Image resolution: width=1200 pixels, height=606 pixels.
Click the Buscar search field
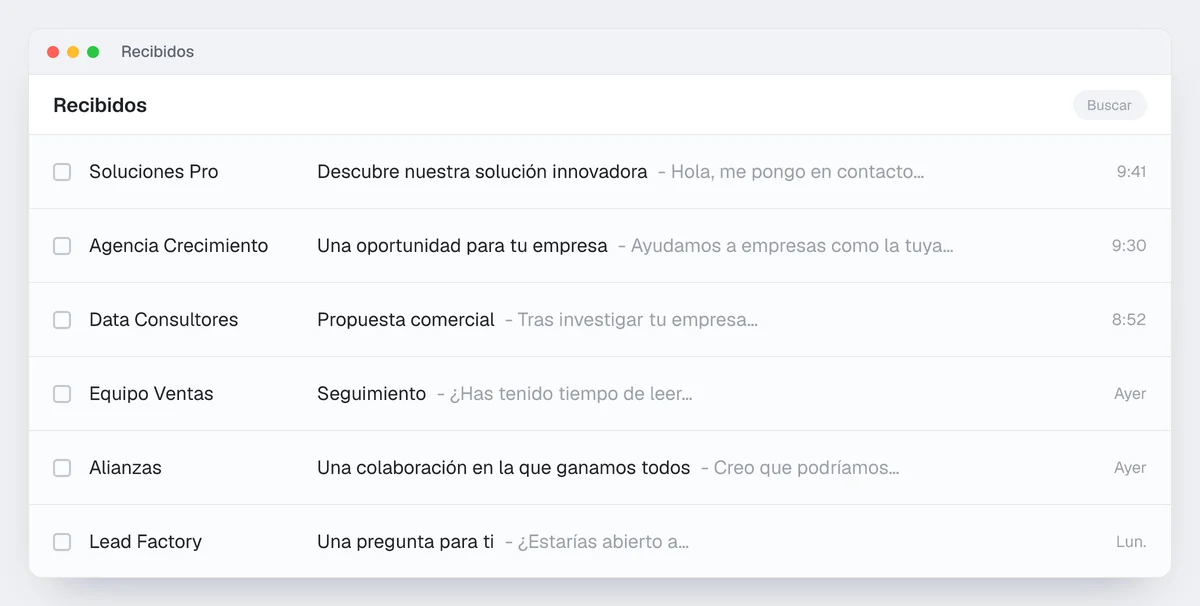(x=1110, y=105)
